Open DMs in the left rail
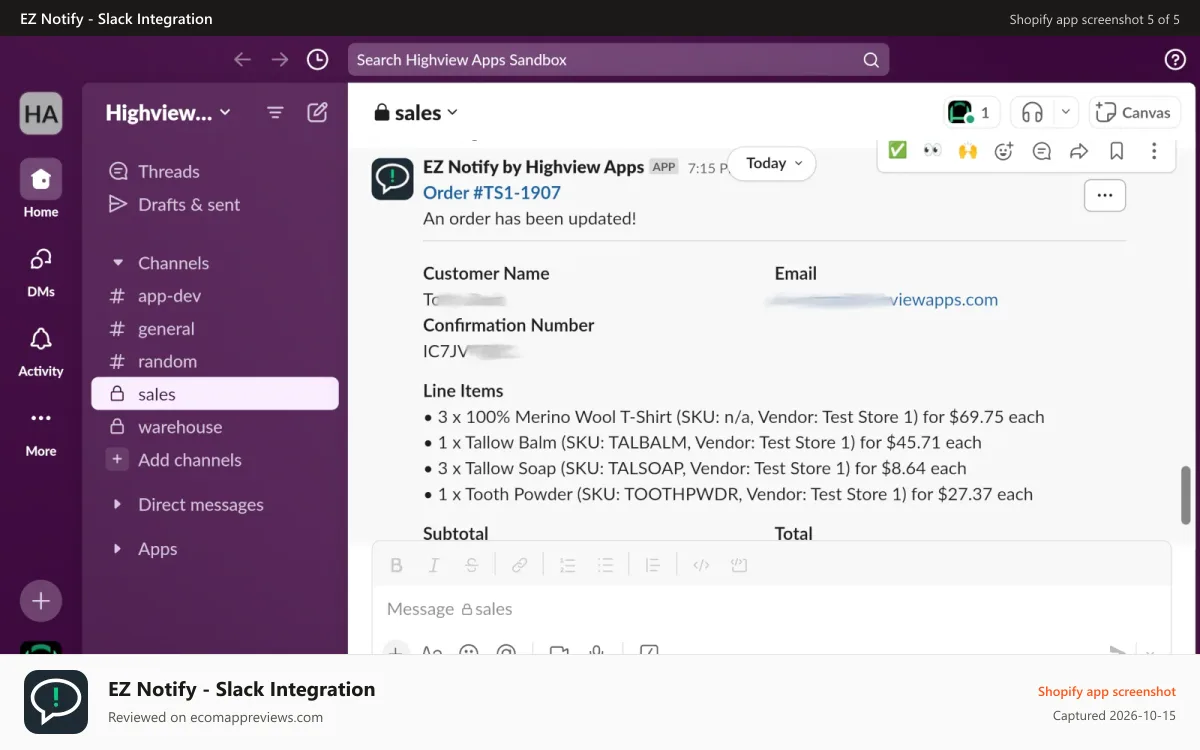1200x750 pixels. coord(41,270)
